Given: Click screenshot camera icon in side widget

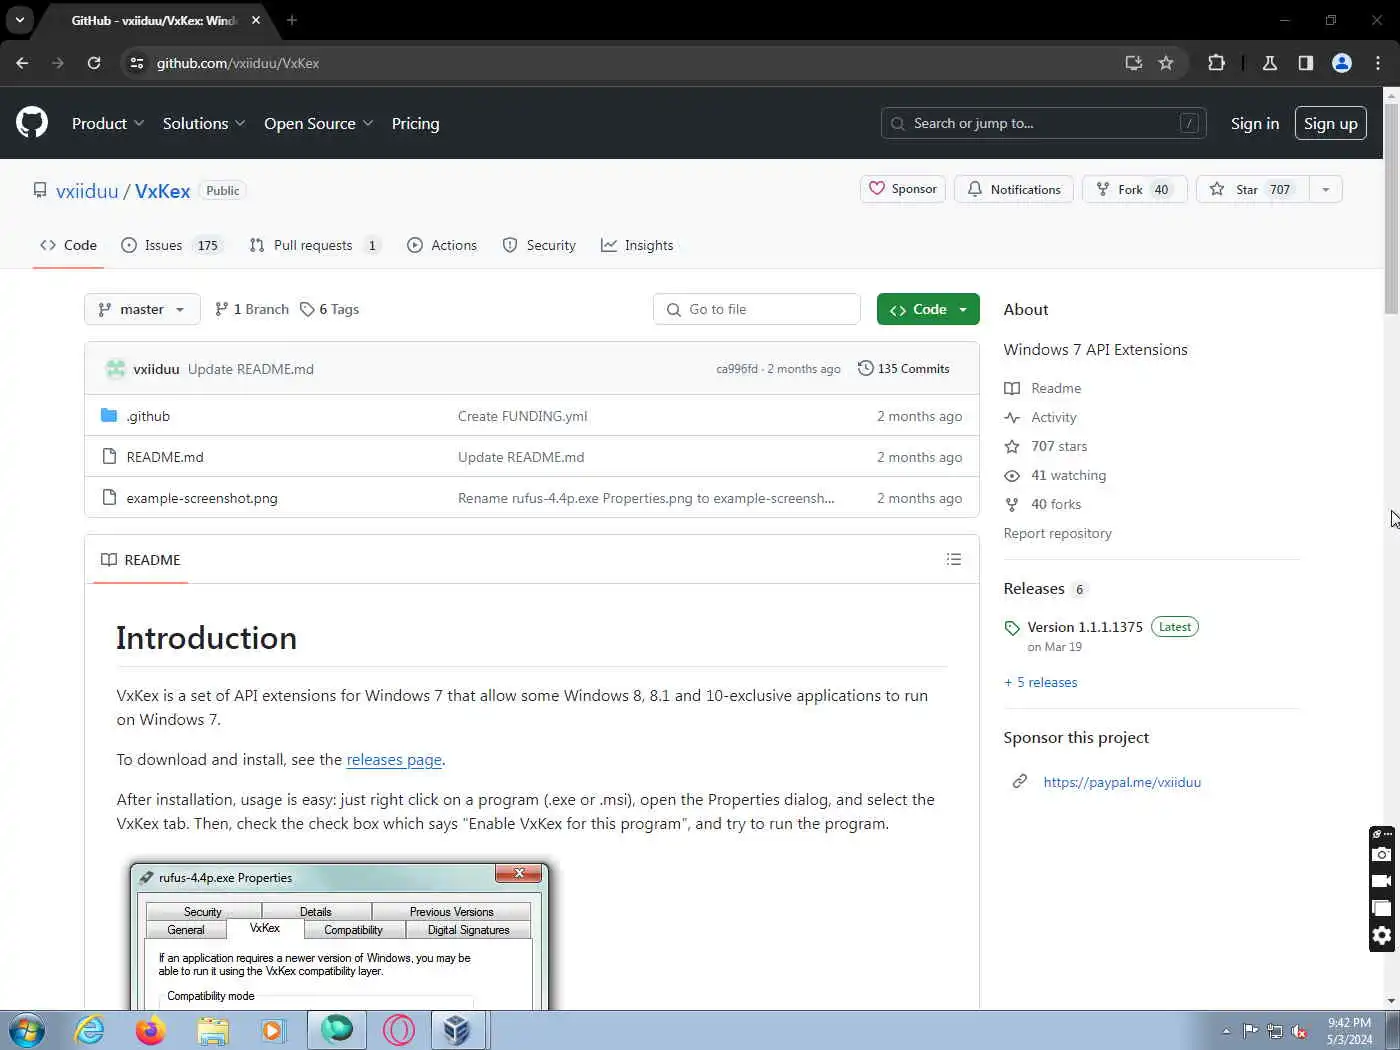Looking at the screenshot, I should point(1381,855).
